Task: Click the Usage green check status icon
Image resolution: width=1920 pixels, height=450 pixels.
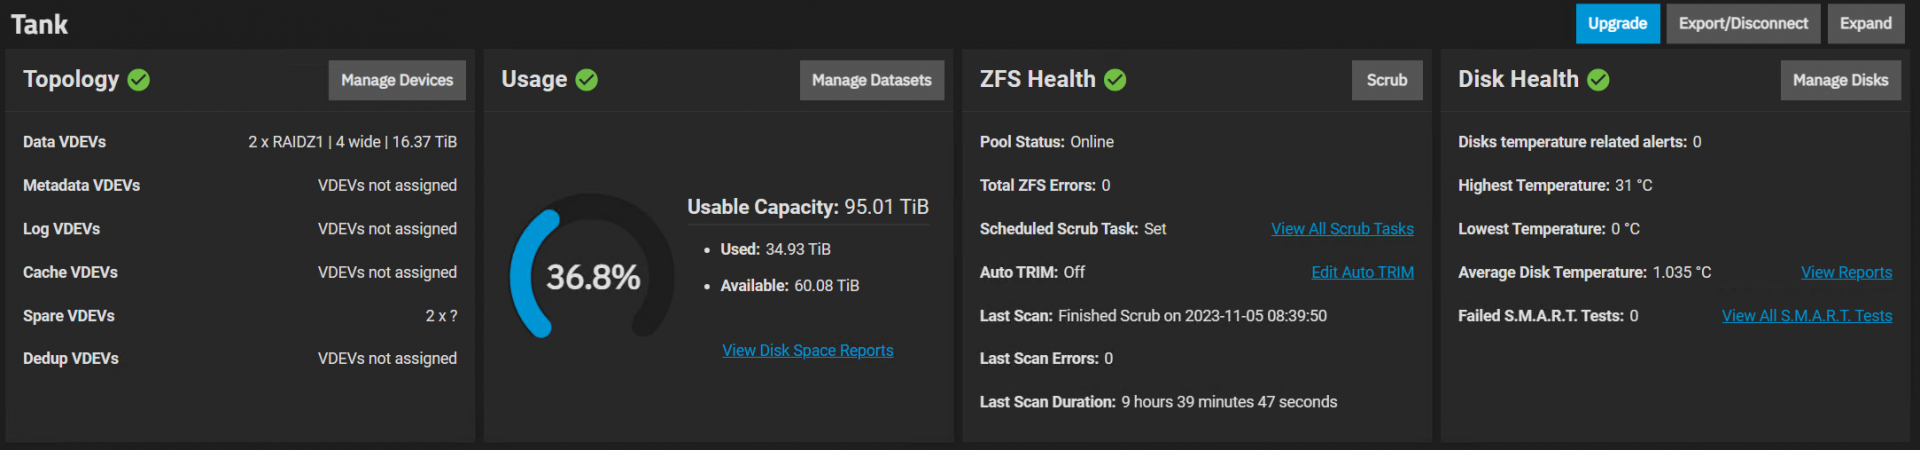Action: coord(587,80)
